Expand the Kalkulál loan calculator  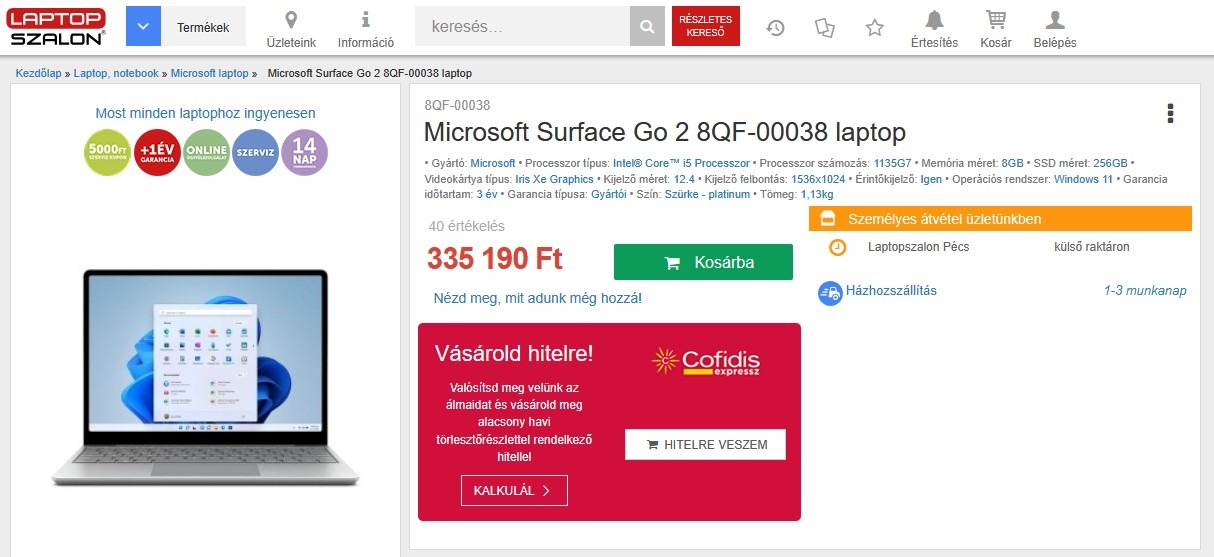(x=514, y=491)
